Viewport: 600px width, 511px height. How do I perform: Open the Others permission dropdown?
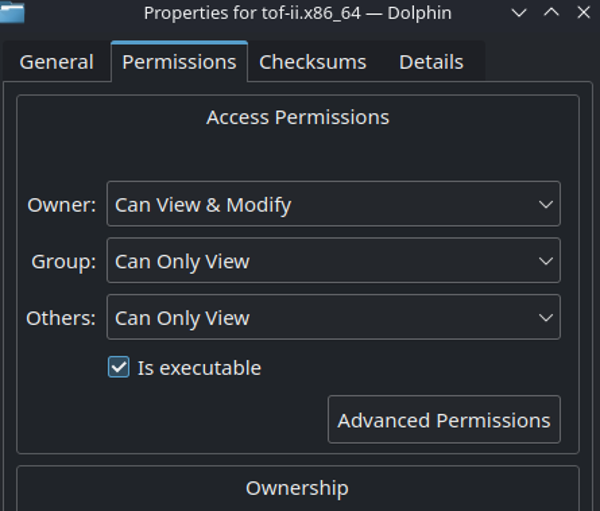click(x=333, y=319)
